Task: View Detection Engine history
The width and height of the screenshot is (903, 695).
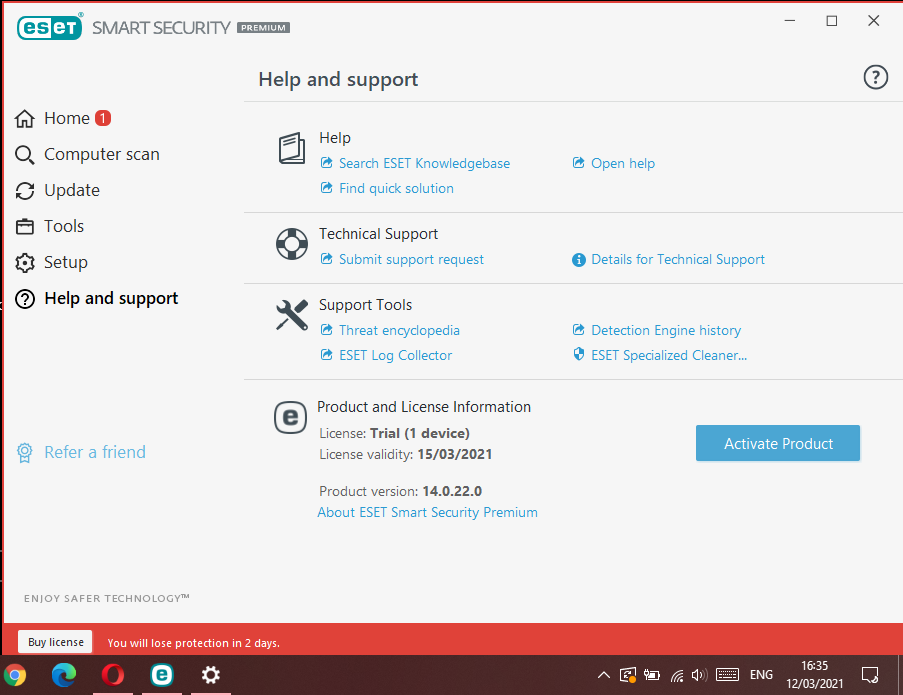Action: coord(666,331)
